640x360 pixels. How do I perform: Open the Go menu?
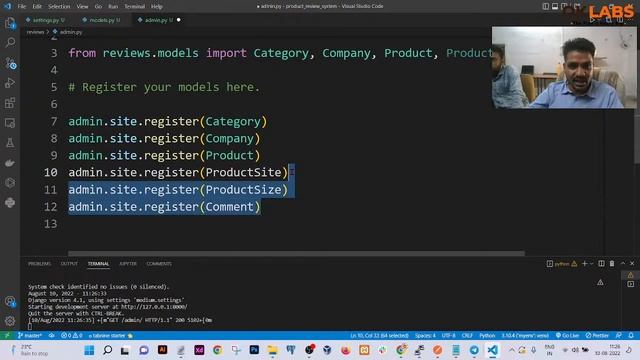click(x=98, y=7)
